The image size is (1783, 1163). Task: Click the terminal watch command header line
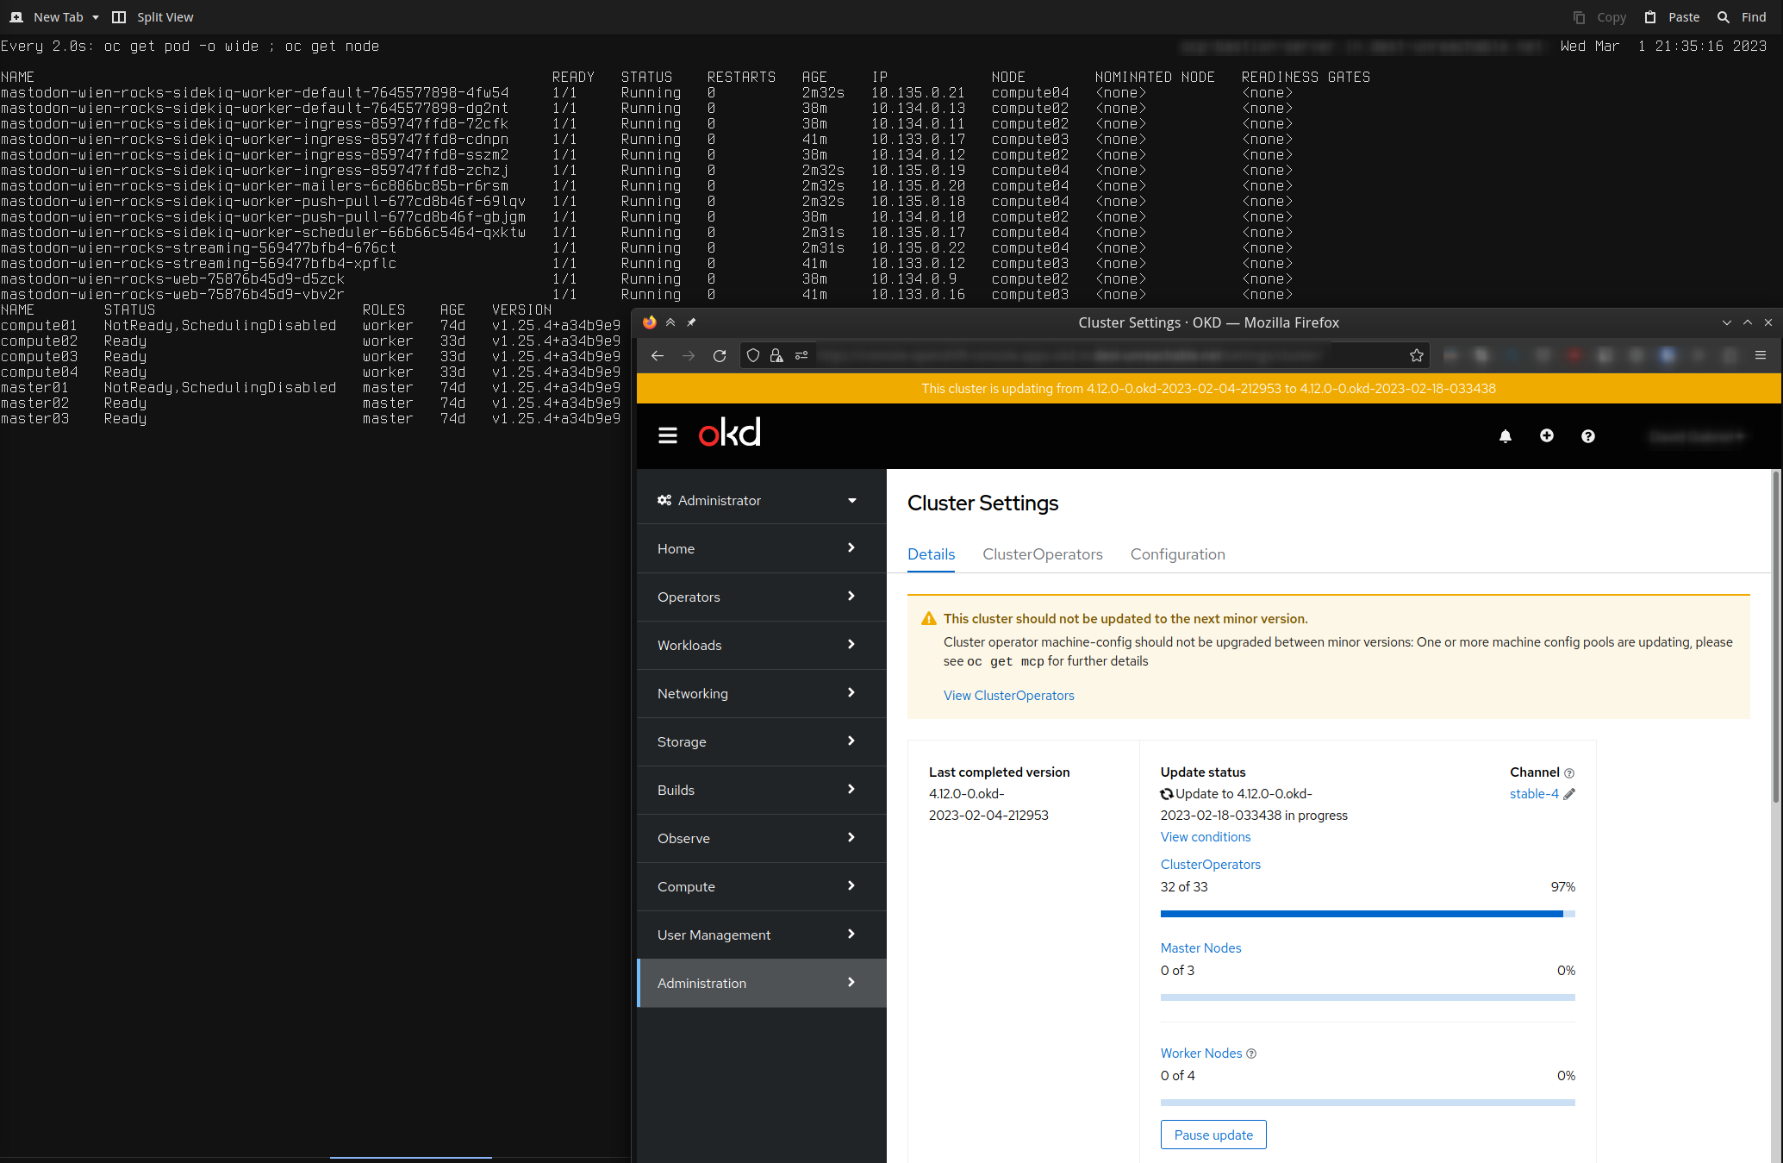tap(190, 46)
